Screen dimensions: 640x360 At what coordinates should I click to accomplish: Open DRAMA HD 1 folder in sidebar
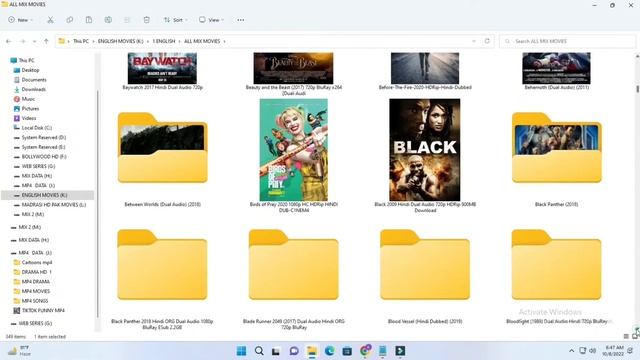coord(36,272)
